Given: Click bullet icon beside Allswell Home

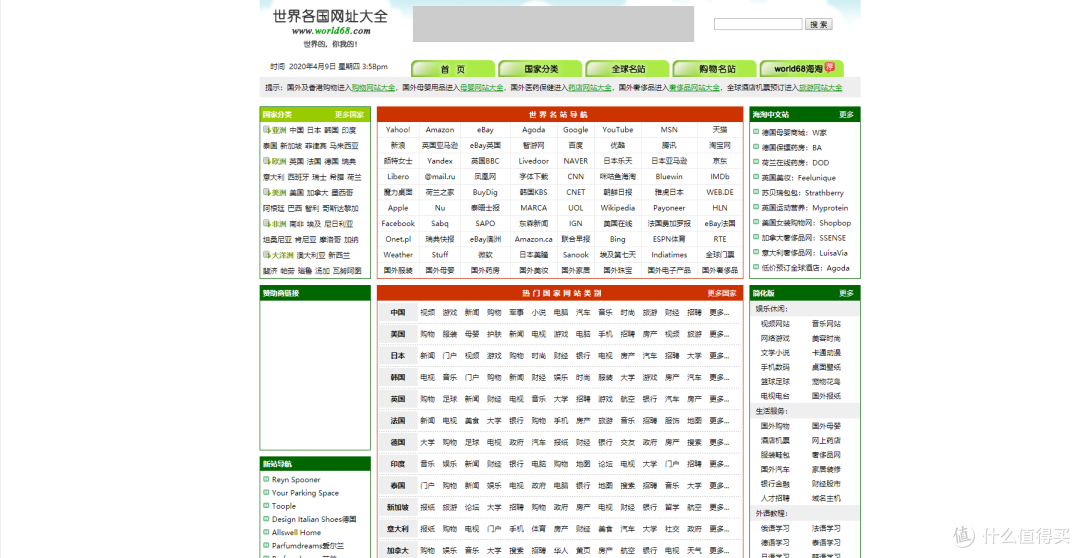Looking at the screenshot, I should pos(266,532).
